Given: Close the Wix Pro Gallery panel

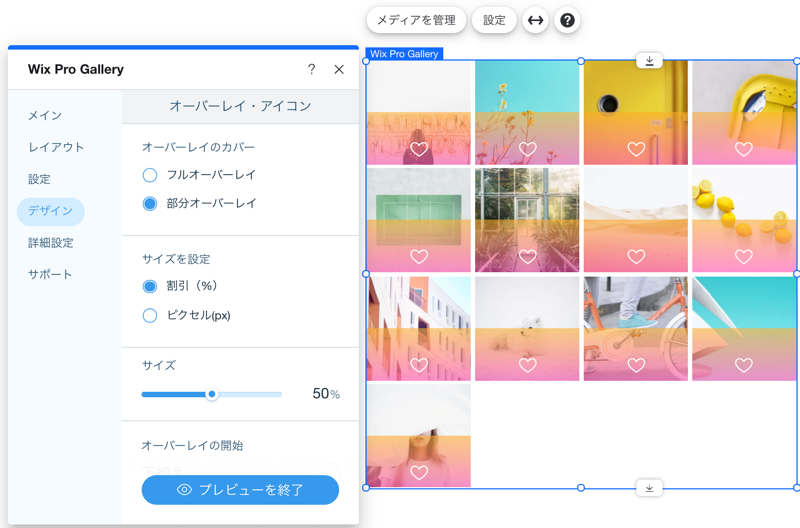Looking at the screenshot, I should click(x=339, y=69).
